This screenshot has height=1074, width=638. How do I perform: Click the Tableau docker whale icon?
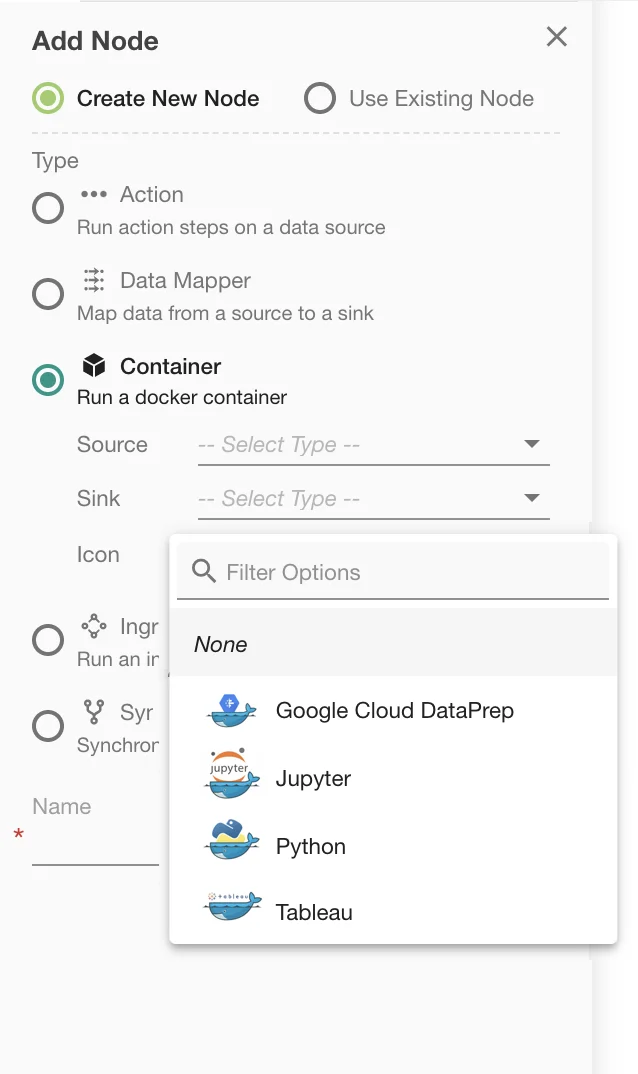232,907
